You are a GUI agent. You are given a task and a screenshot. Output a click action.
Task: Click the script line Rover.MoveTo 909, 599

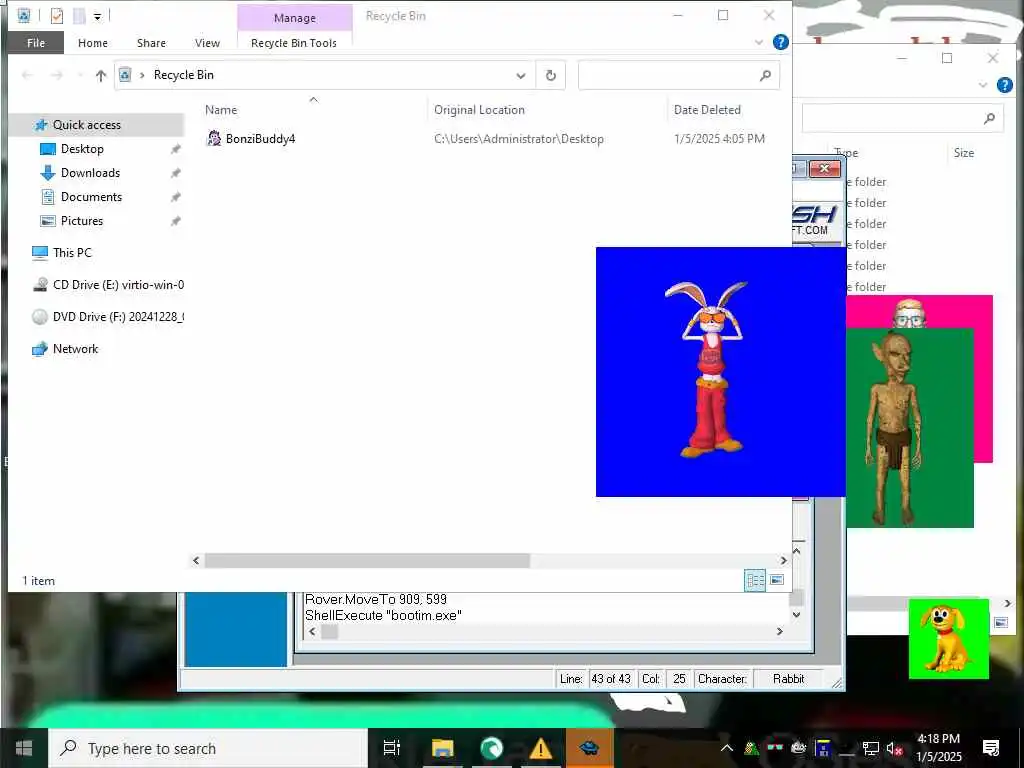(376, 599)
